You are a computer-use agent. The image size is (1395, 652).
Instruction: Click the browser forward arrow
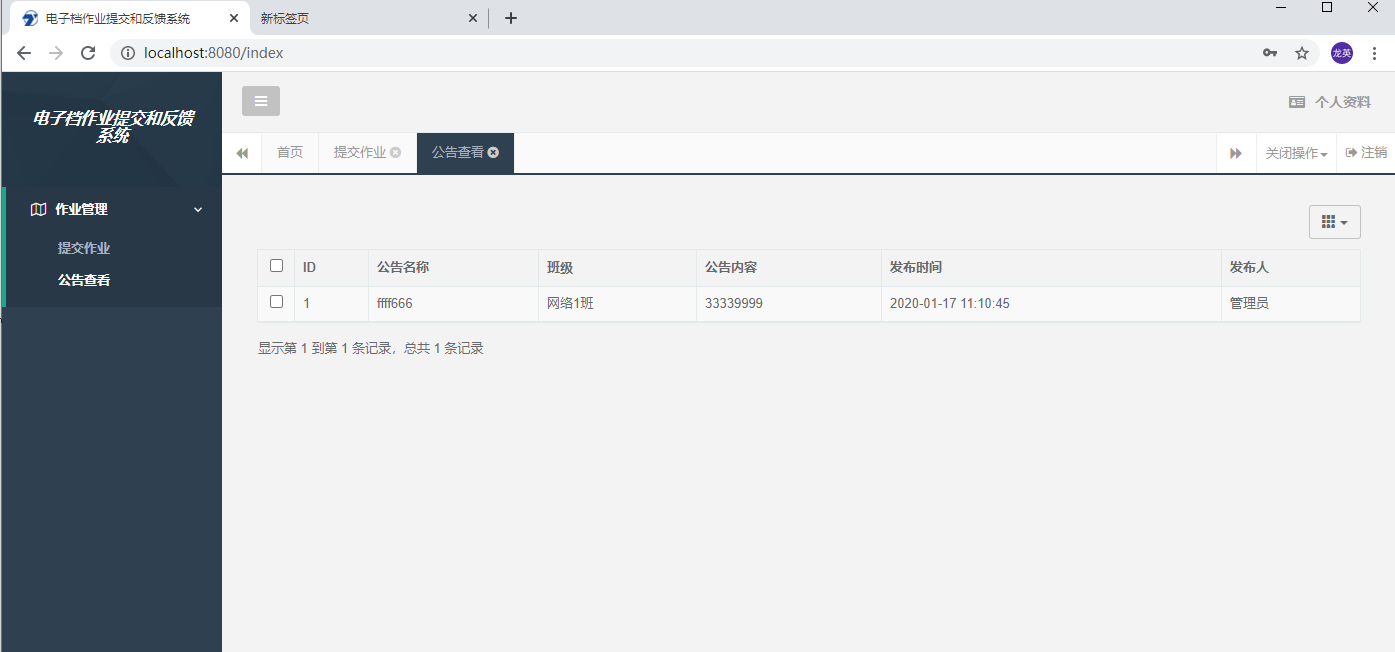click(x=56, y=53)
